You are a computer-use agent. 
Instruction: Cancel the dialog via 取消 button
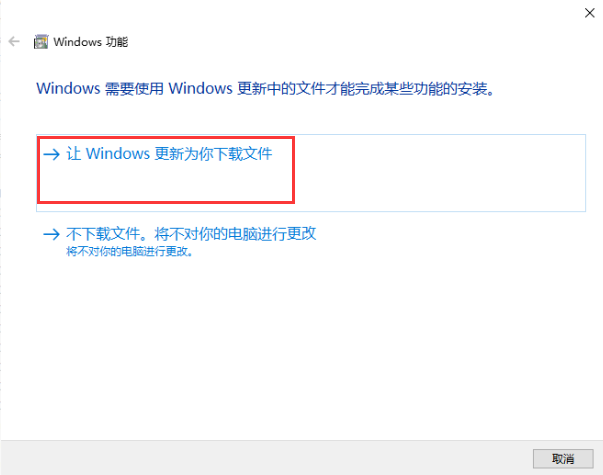pos(563,458)
